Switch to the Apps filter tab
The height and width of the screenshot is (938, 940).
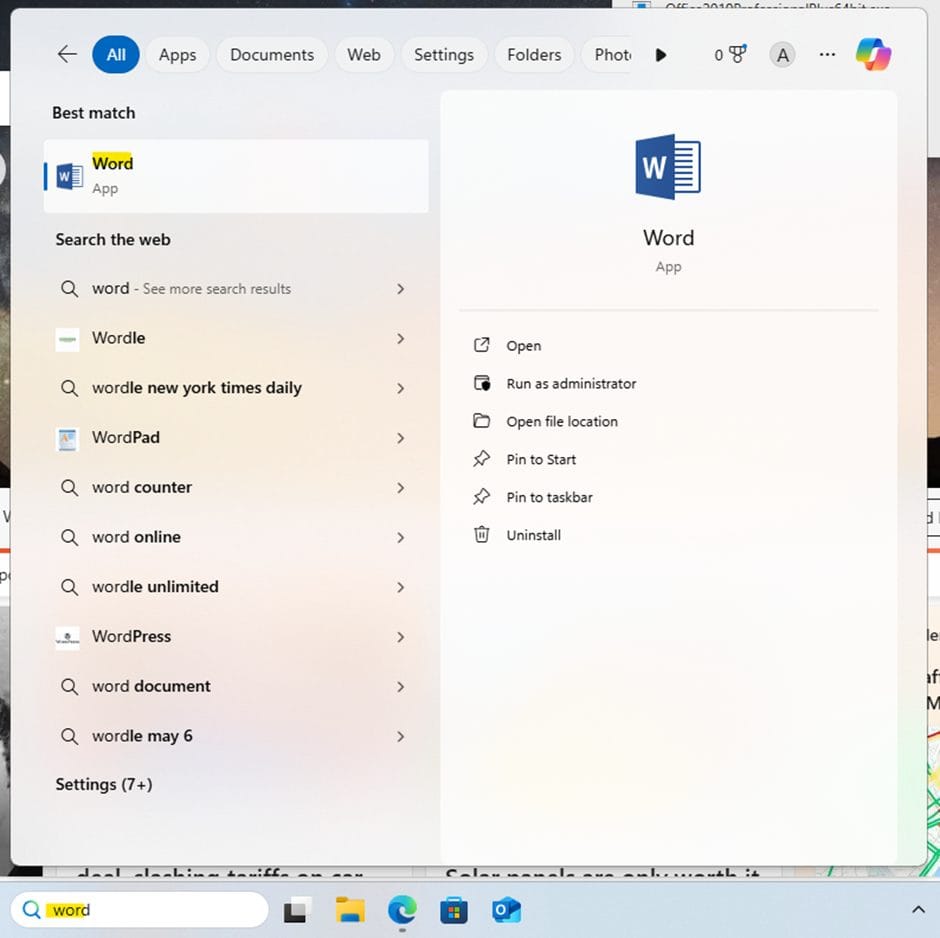177,55
